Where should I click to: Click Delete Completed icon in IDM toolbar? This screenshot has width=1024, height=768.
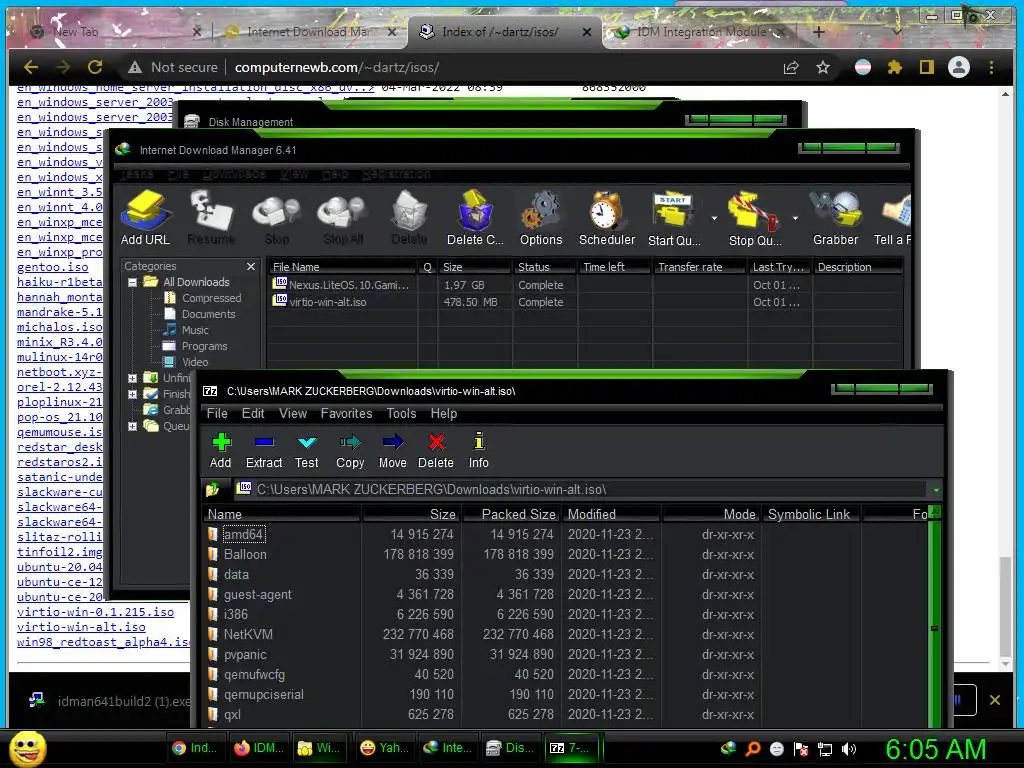(475, 218)
